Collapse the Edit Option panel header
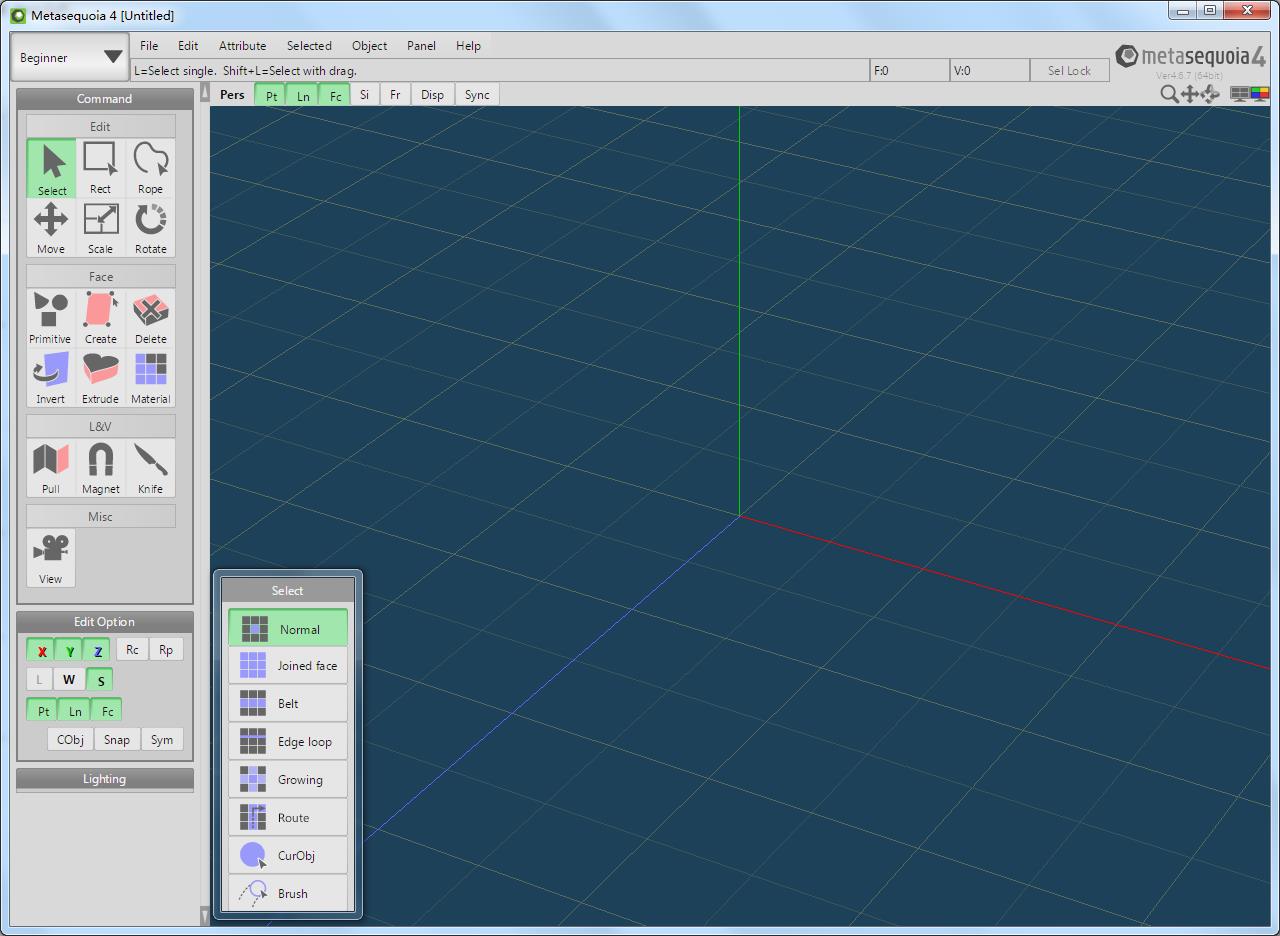 point(104,622)
